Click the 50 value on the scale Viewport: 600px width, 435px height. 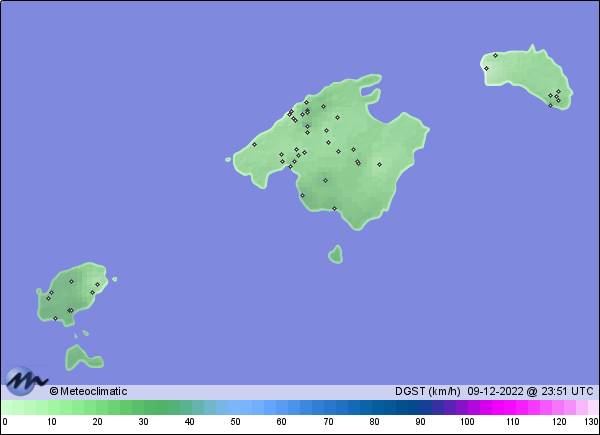click(235, 422)
